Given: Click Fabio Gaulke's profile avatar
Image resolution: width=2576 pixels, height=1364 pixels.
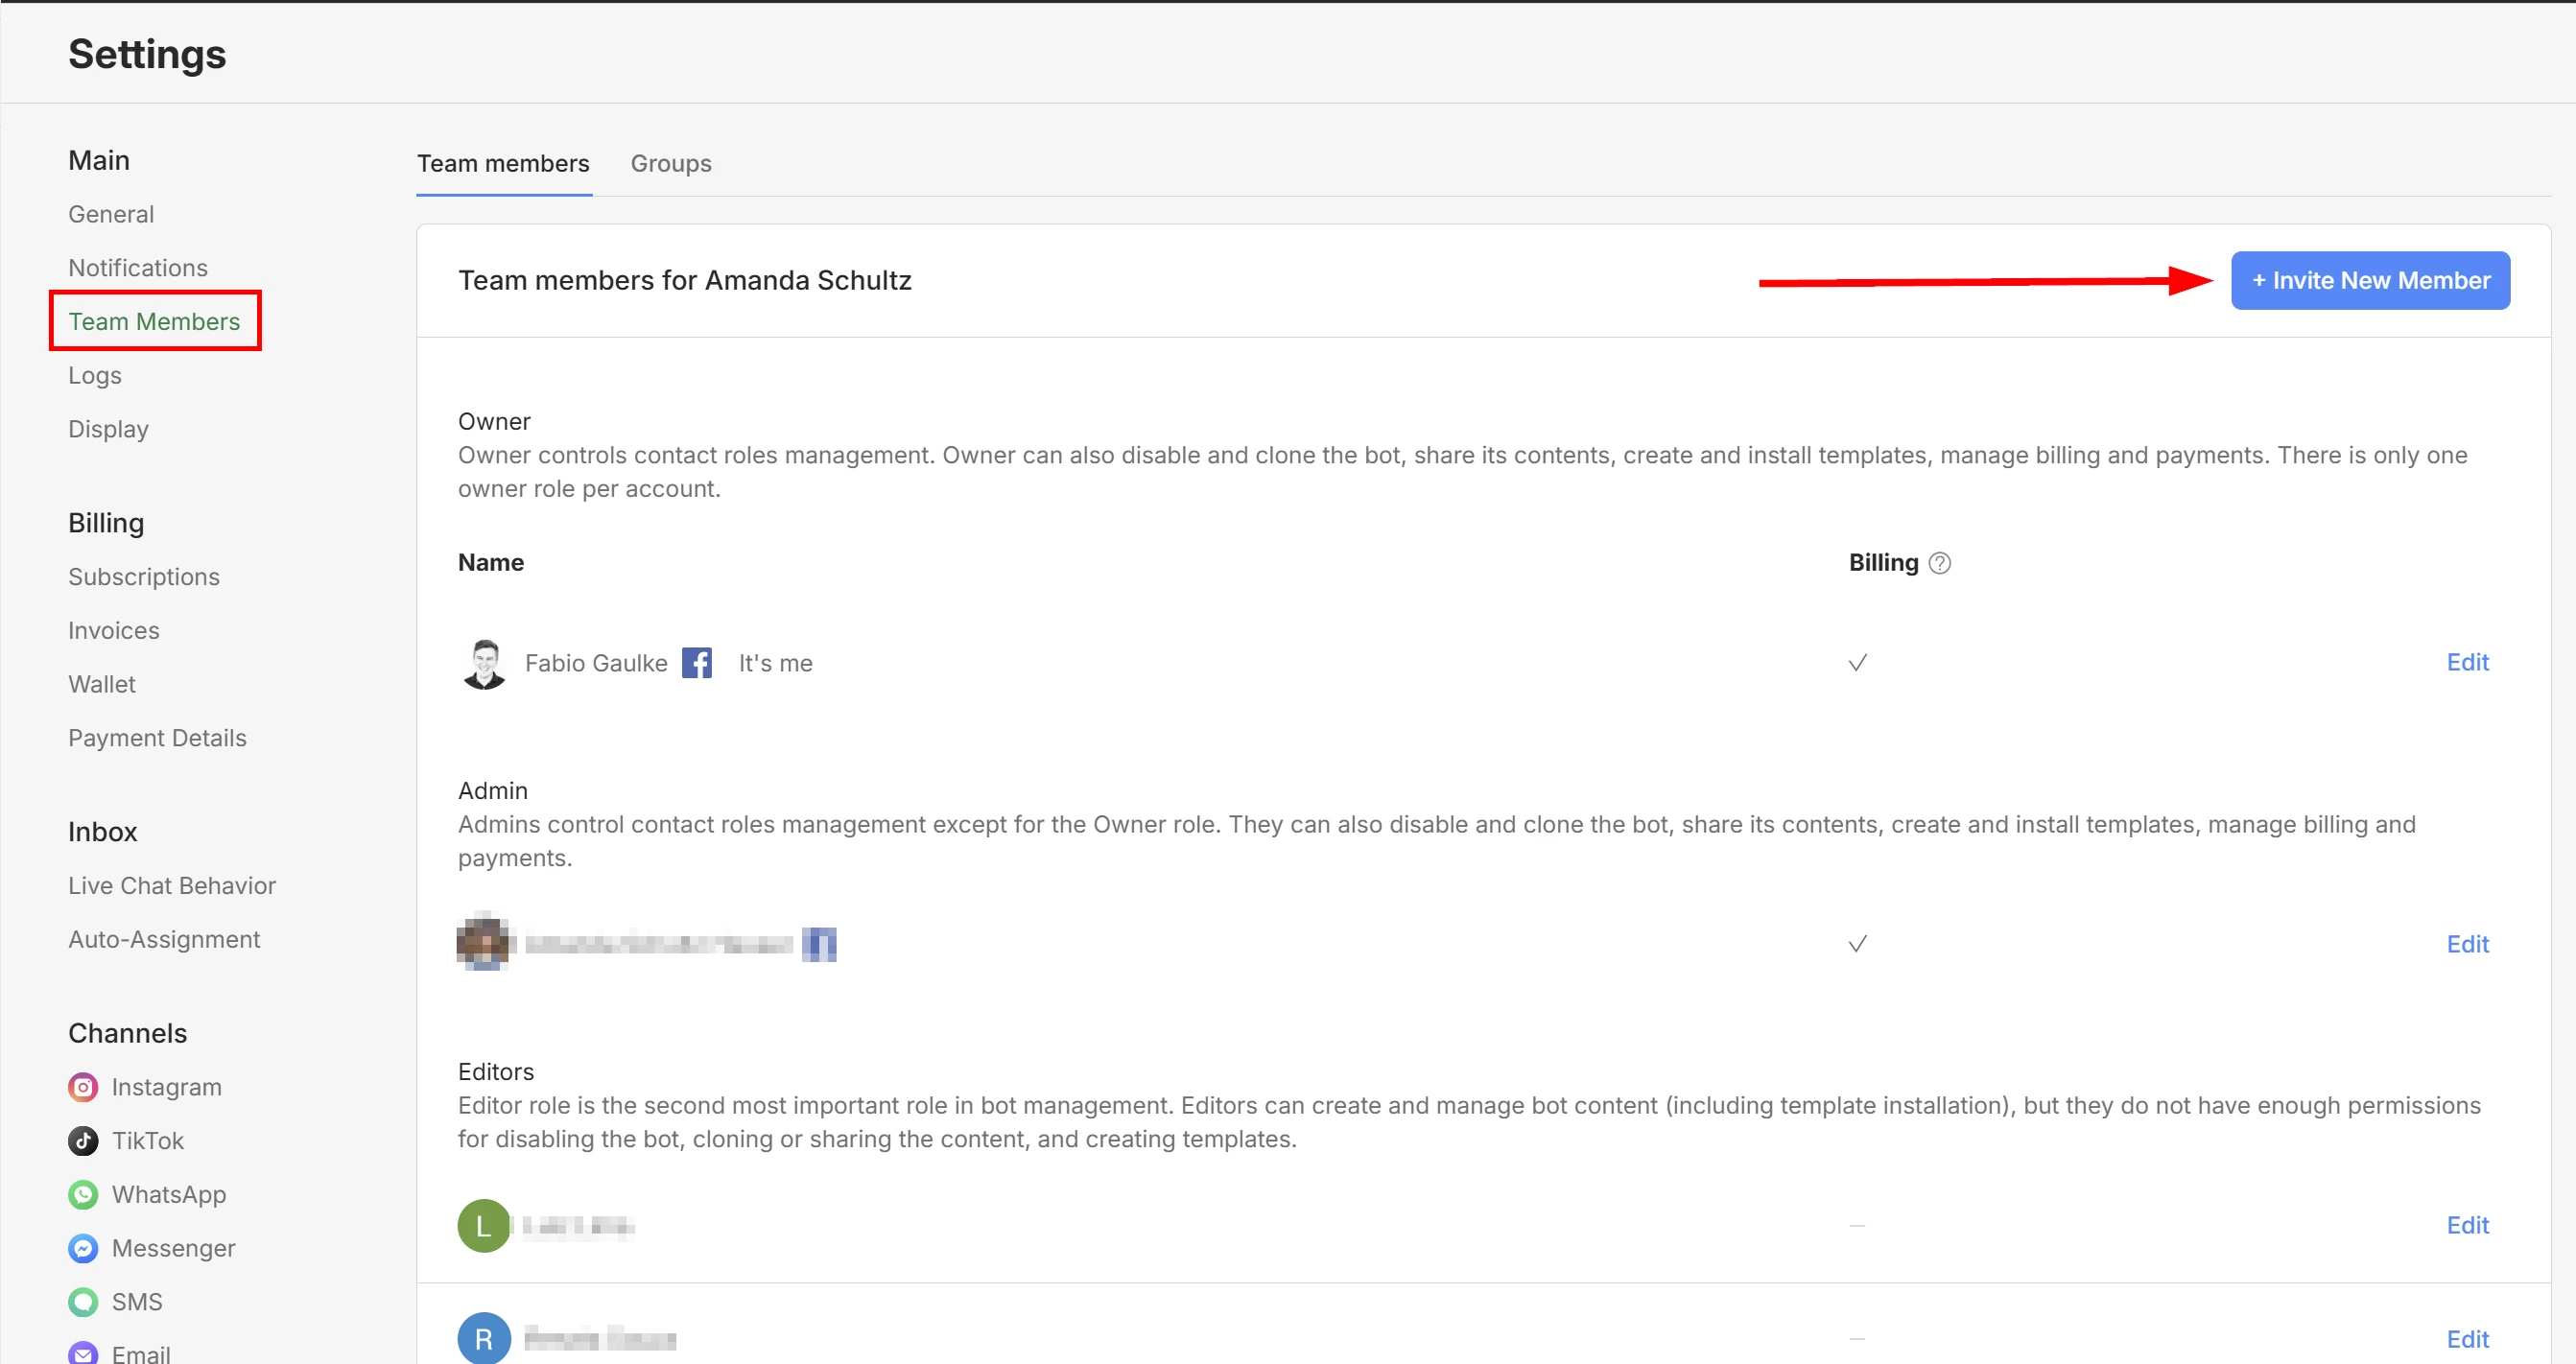Looking at the screenshot, I should pyautogui.click(x=485, y=663).
